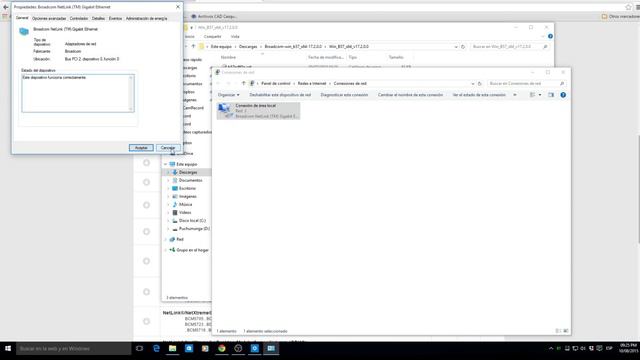Switch to the Opciones avanzadas tab

[49, 18]
